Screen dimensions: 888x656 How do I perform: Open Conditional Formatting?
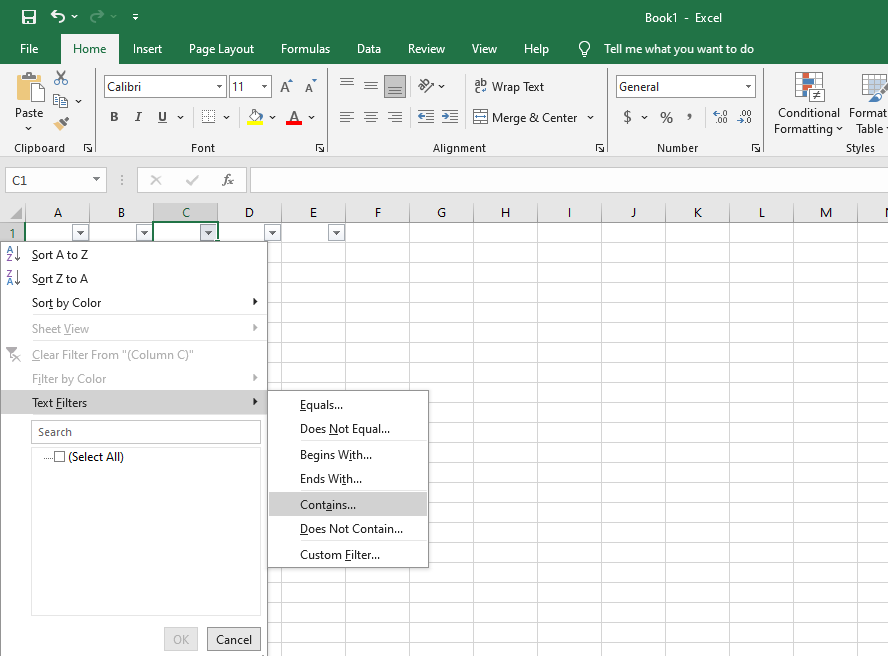point(808,107)
